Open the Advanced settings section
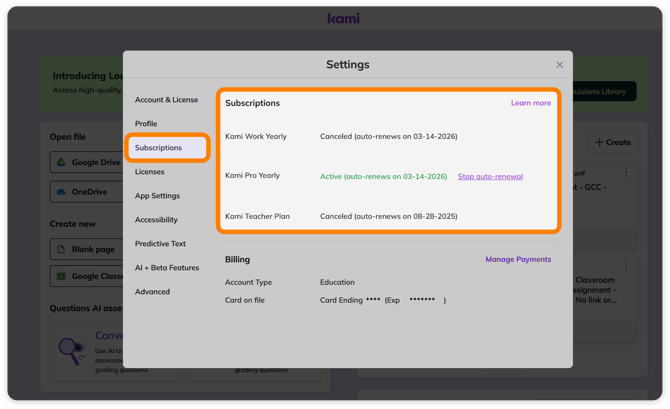This screenshot has width=670, height=409. click(x=152, y=291)
